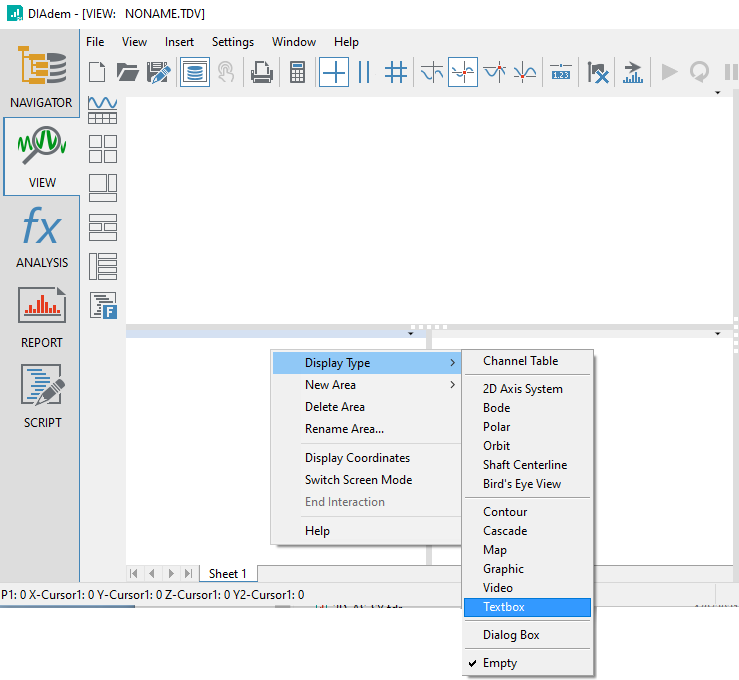The width and height of the screenshot is (739, 680).
Task: Select the Sheet 1 tab
Action: point(227,574)
